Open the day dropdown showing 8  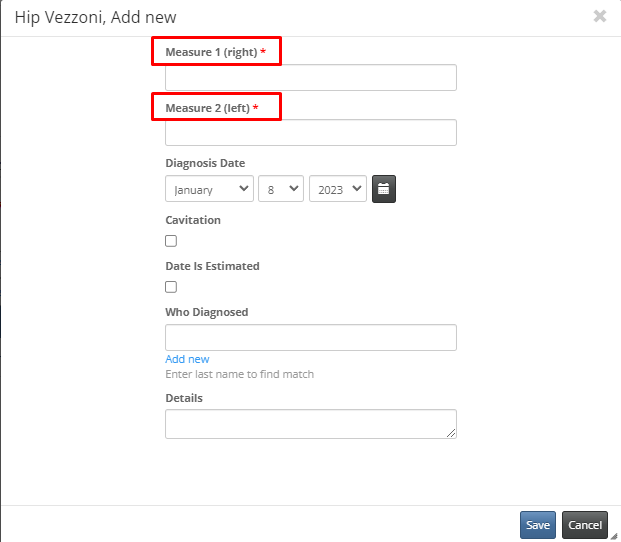pyautogui.click(x=281, y=189)
